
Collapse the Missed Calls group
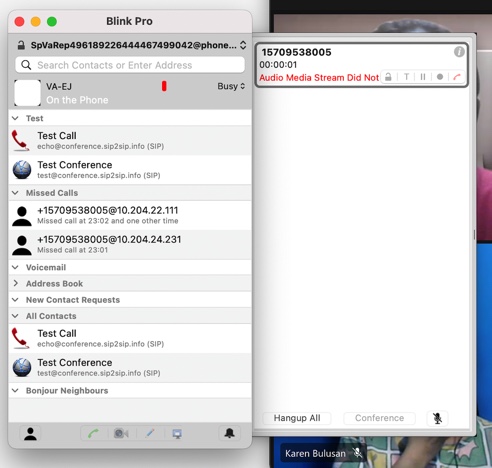point(15,193)
